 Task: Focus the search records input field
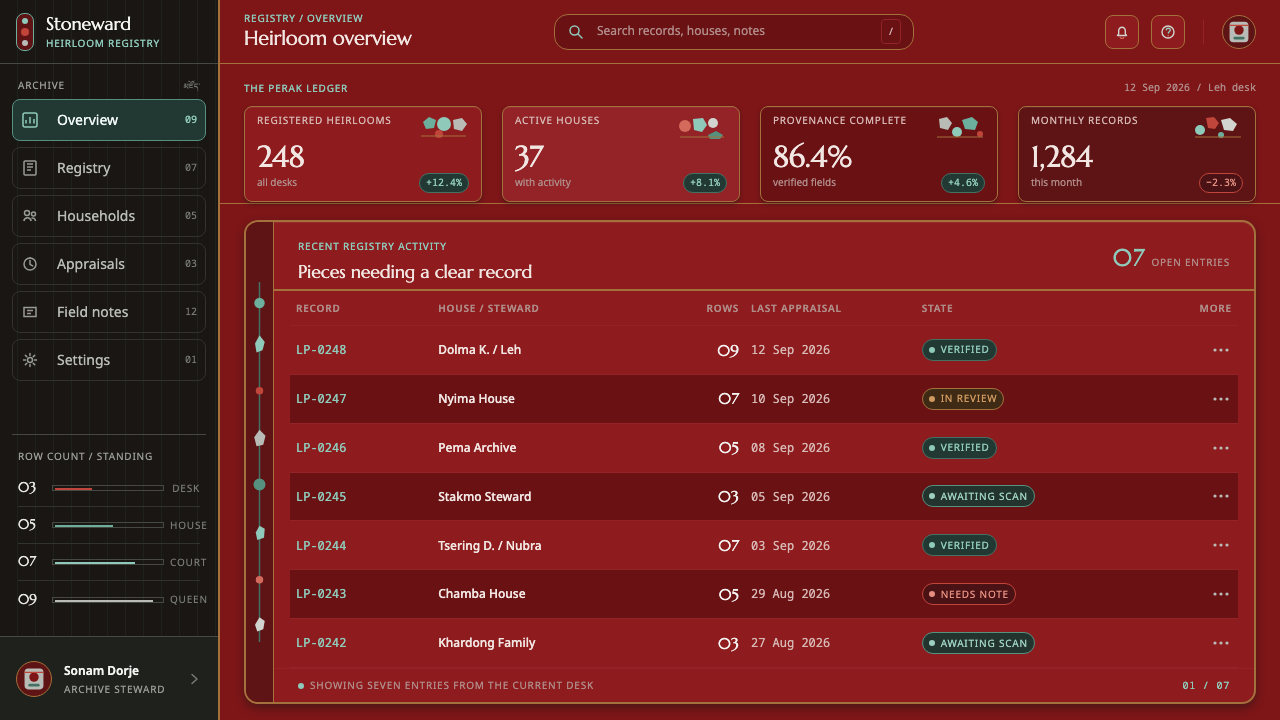pos(734,32)
